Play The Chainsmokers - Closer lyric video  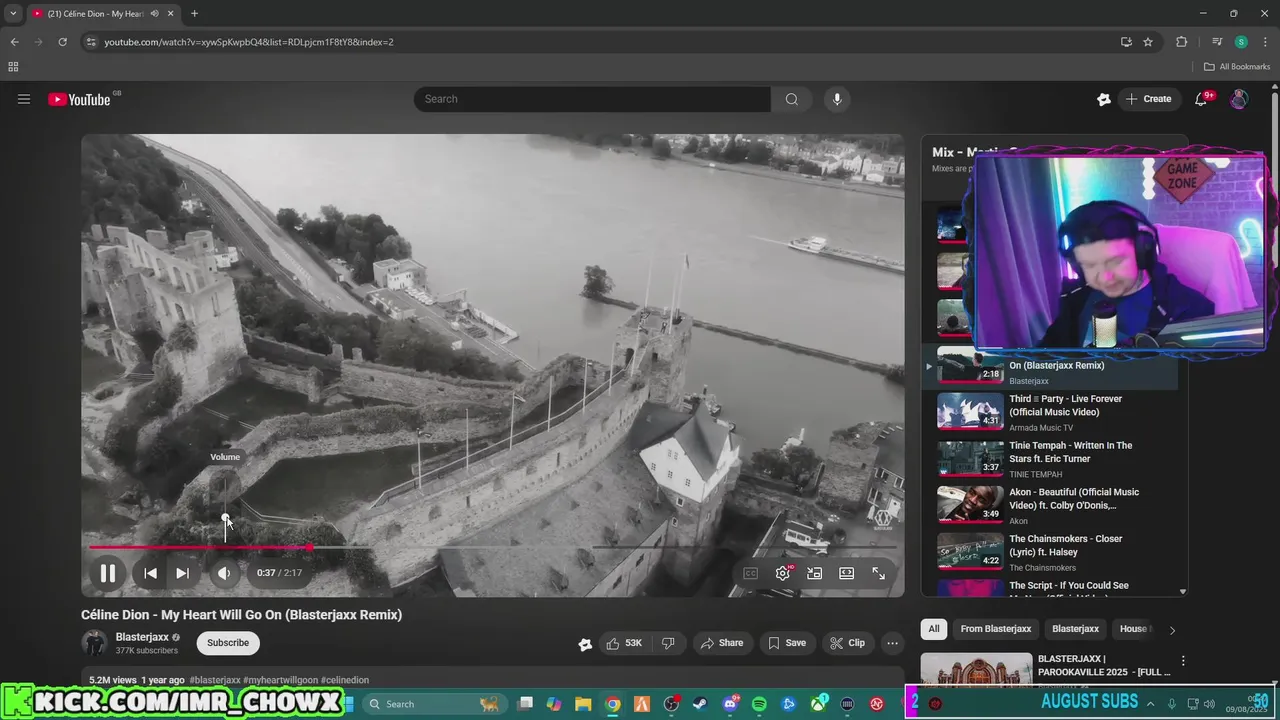[x=1057, y=552]
